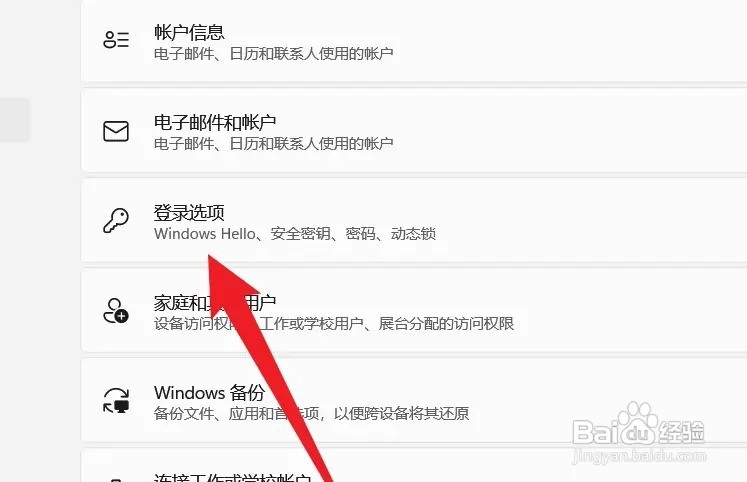Click the 设备访问权限 description text
The width and height of the screenshot is (747, 482).
point(334,323)
